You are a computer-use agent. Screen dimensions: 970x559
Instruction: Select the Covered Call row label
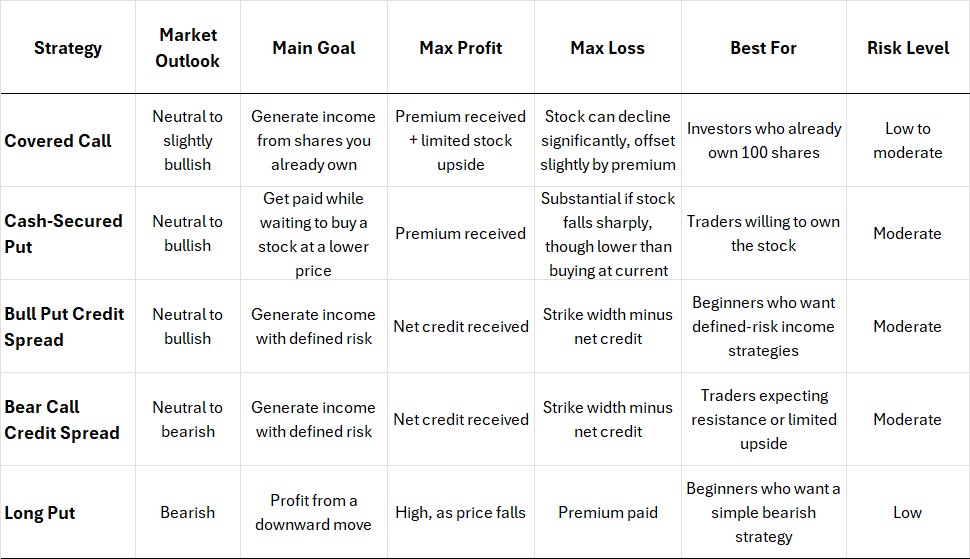coord(58,141)
